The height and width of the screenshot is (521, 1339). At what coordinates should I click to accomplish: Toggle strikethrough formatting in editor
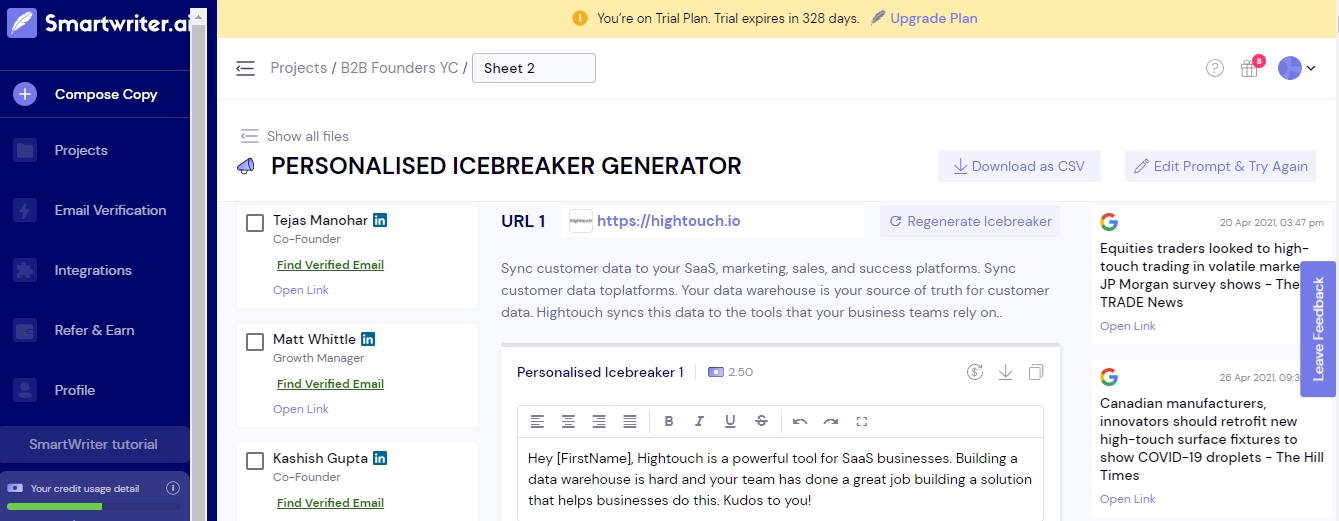pyautogui.click(x=761, y=421)
